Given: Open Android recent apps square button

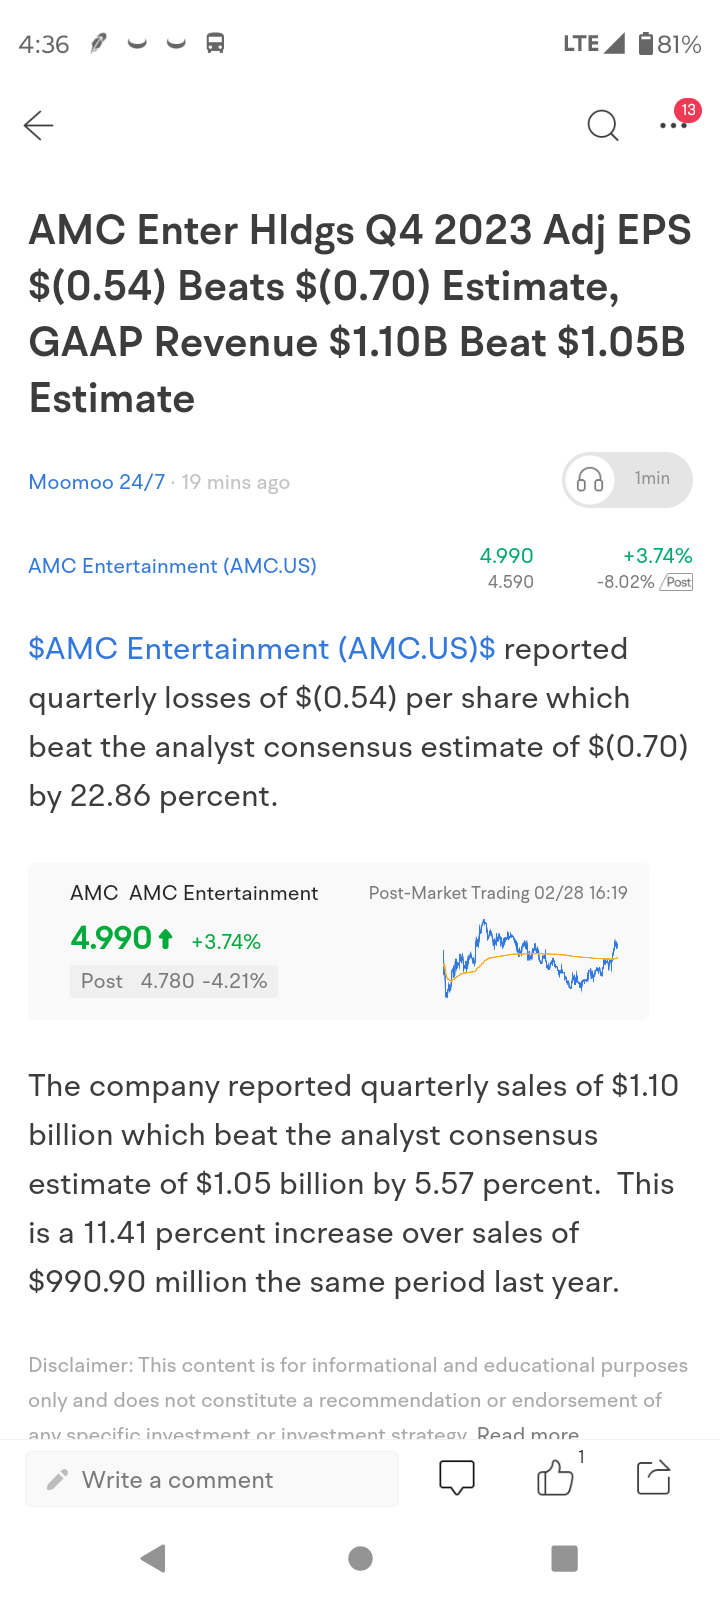Looking at the screenshot, I should click(x=565, y=1558).
